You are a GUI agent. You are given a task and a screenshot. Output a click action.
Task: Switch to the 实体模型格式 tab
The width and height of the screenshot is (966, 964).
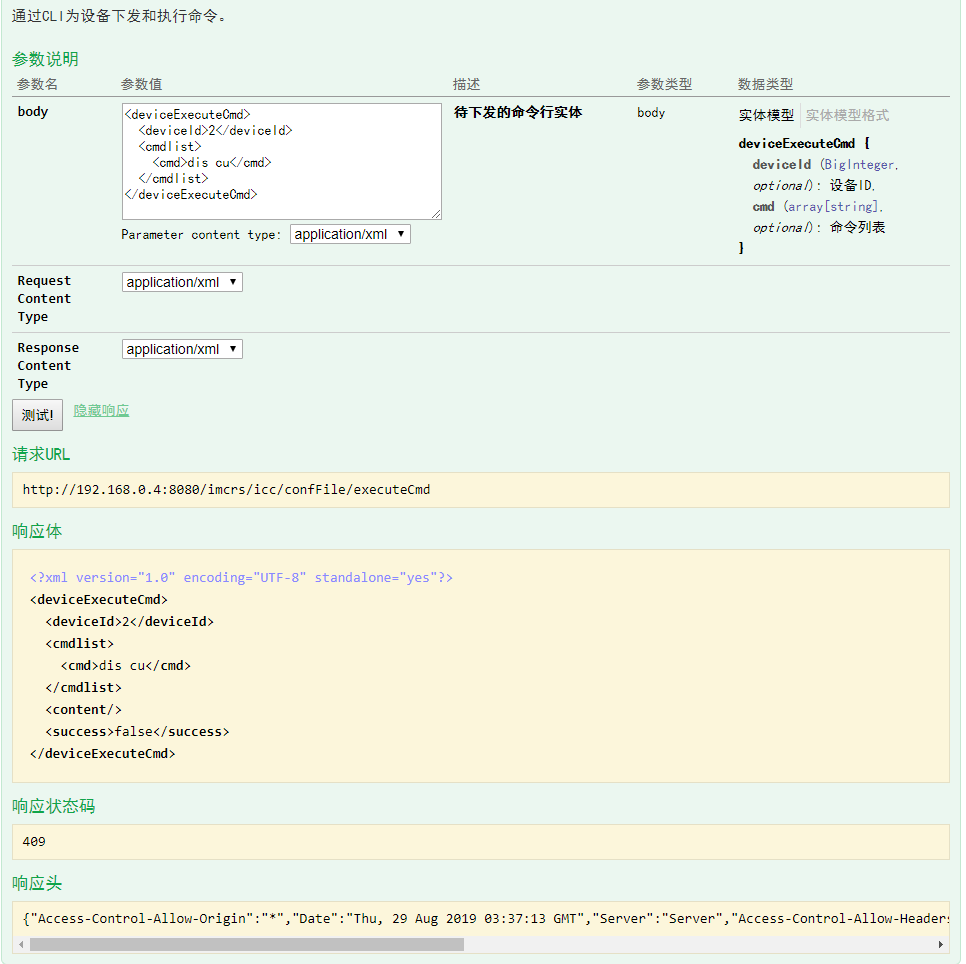(847, 115)
